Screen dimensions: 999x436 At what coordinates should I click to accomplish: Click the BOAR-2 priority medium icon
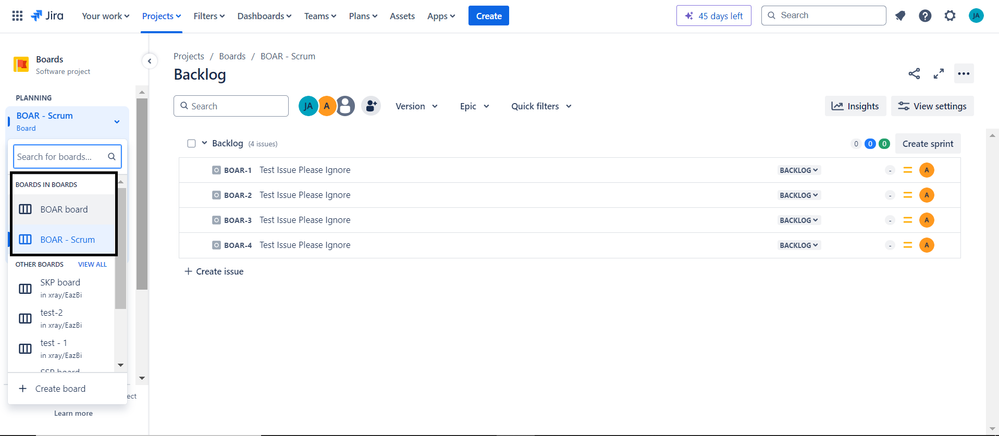[x=908, y=195]
